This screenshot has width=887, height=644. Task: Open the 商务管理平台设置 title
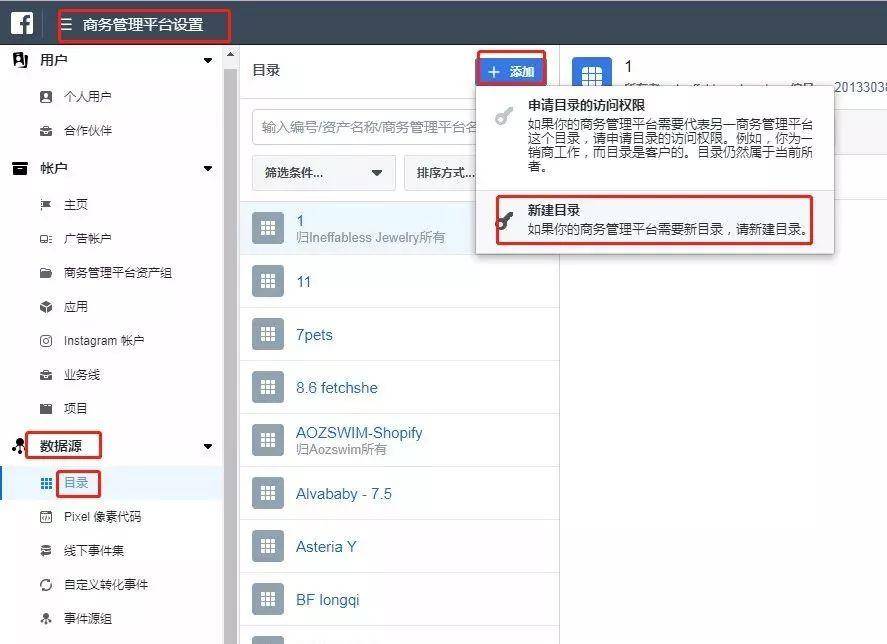[143, 25]
